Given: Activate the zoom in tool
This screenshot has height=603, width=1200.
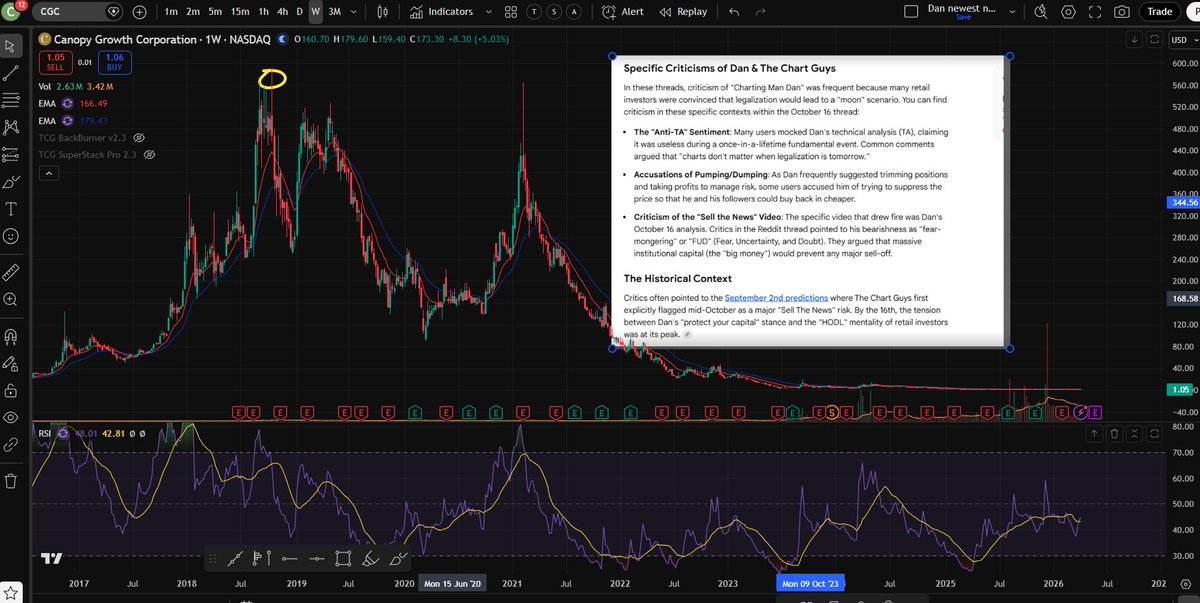Looking at the screenshot, I should click(x=11, y=299).
